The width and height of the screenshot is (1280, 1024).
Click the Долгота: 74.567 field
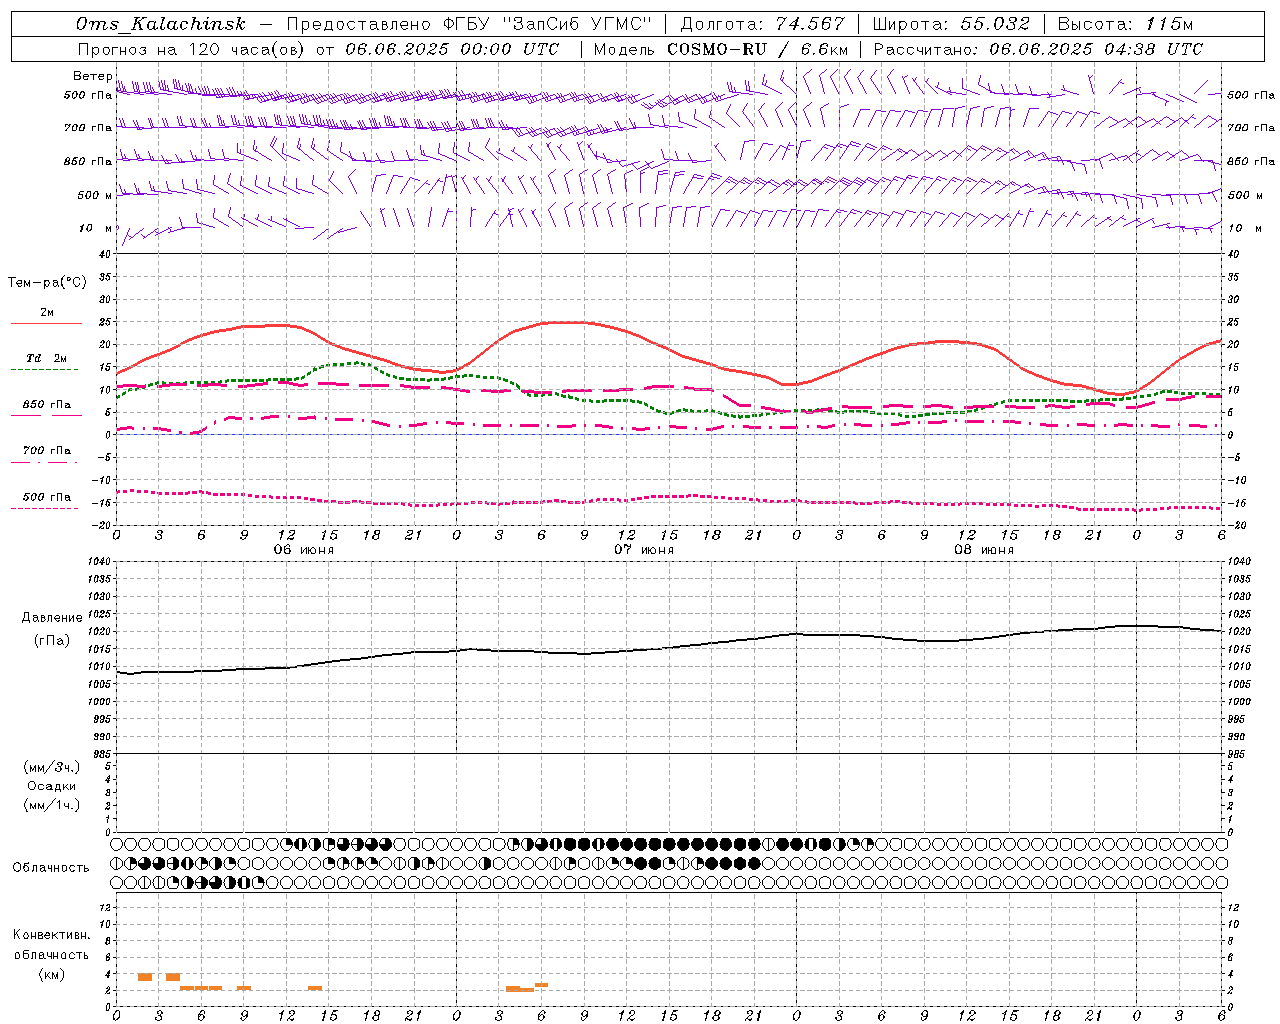(762, 24)
